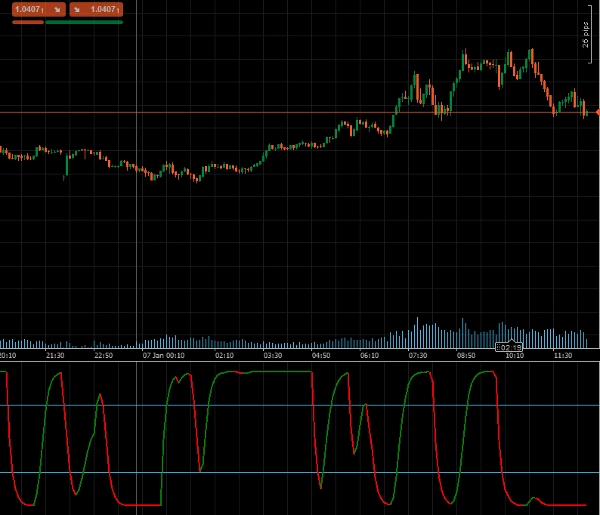Viewport: 600px width, 515px height.
Task: Click the green sentiment bar under the price buttons
Action: pos(84,21)
